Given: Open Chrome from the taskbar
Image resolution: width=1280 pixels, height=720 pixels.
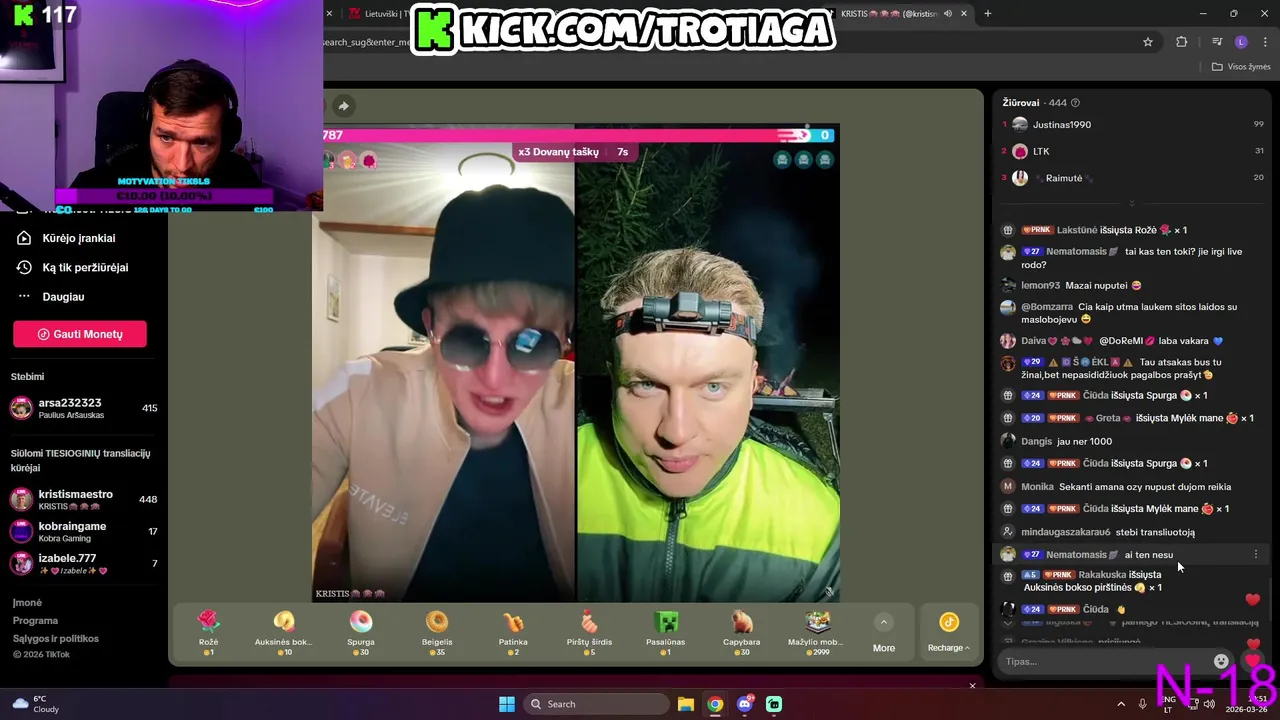Looking at the screenshot, I should pos(715,704).
